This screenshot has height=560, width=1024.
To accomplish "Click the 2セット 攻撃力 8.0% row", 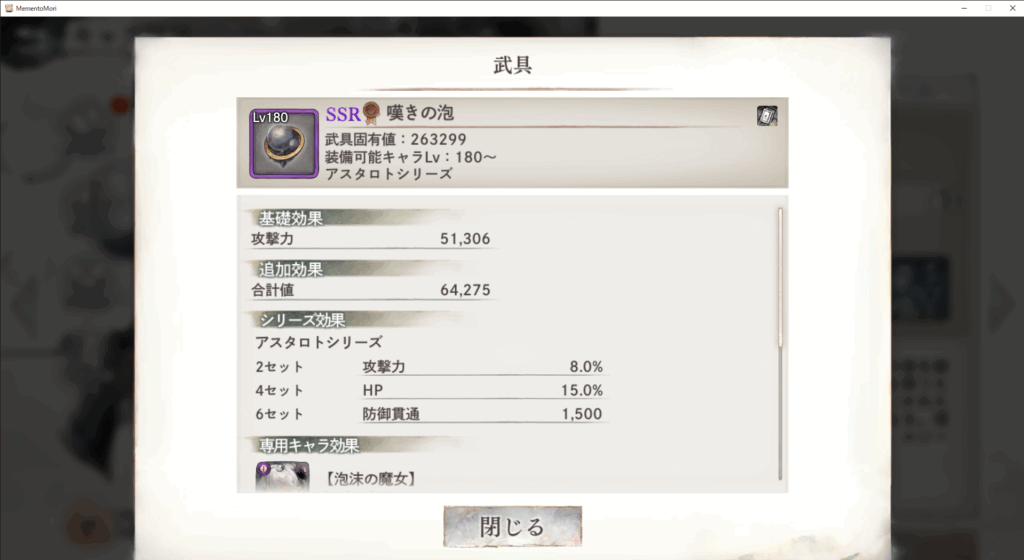I will (429, 367).
